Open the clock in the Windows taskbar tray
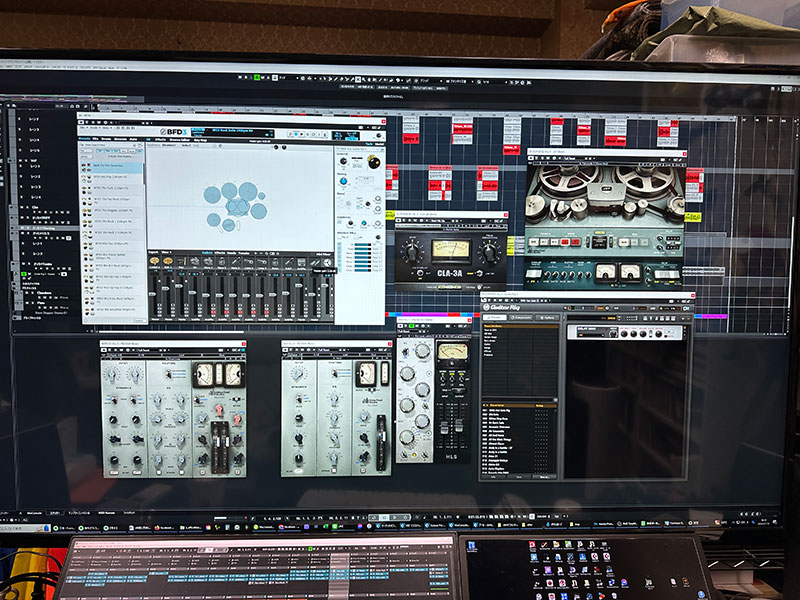 tap(764, 522)
